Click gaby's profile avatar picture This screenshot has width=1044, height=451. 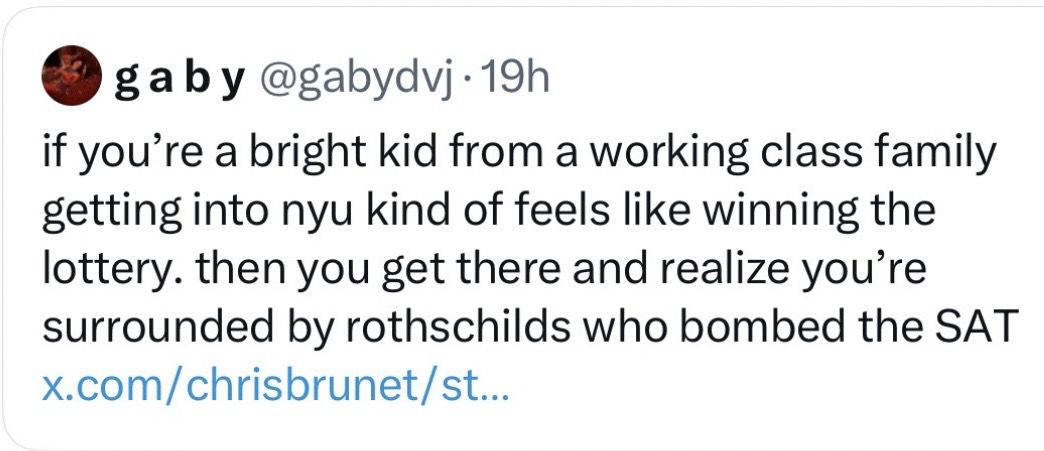[x=69, y=77]
